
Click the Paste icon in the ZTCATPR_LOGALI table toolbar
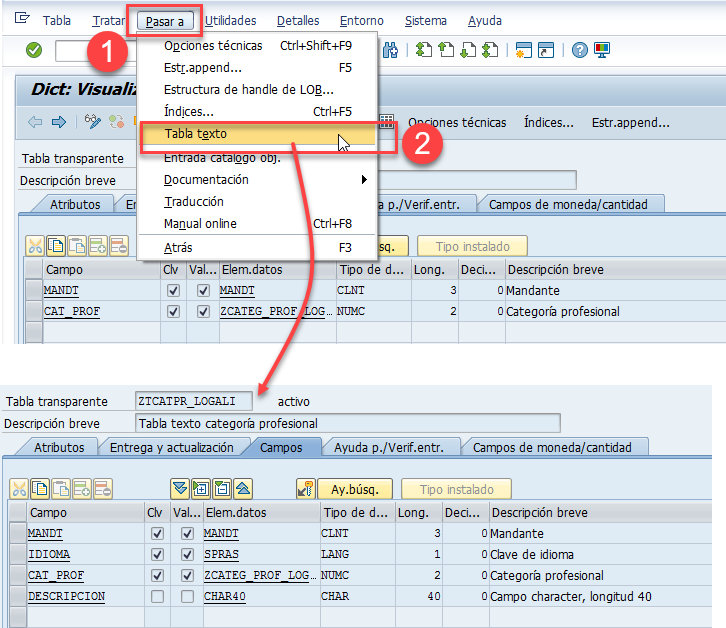pyautogui.click(x=61, y=489)
